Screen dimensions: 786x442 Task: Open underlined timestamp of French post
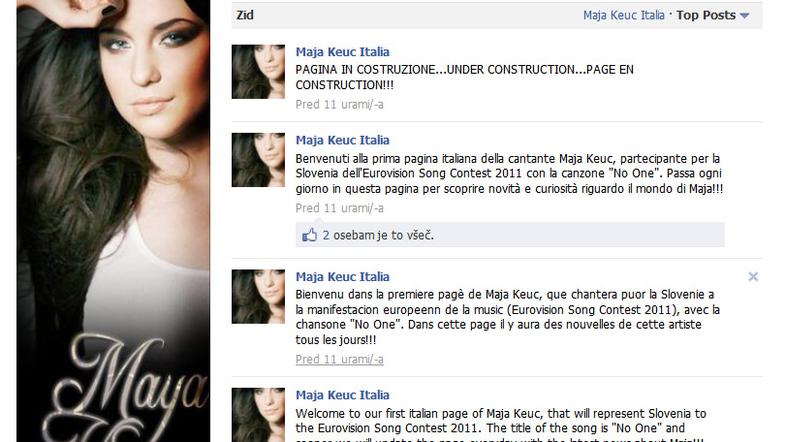coord(339,359)
